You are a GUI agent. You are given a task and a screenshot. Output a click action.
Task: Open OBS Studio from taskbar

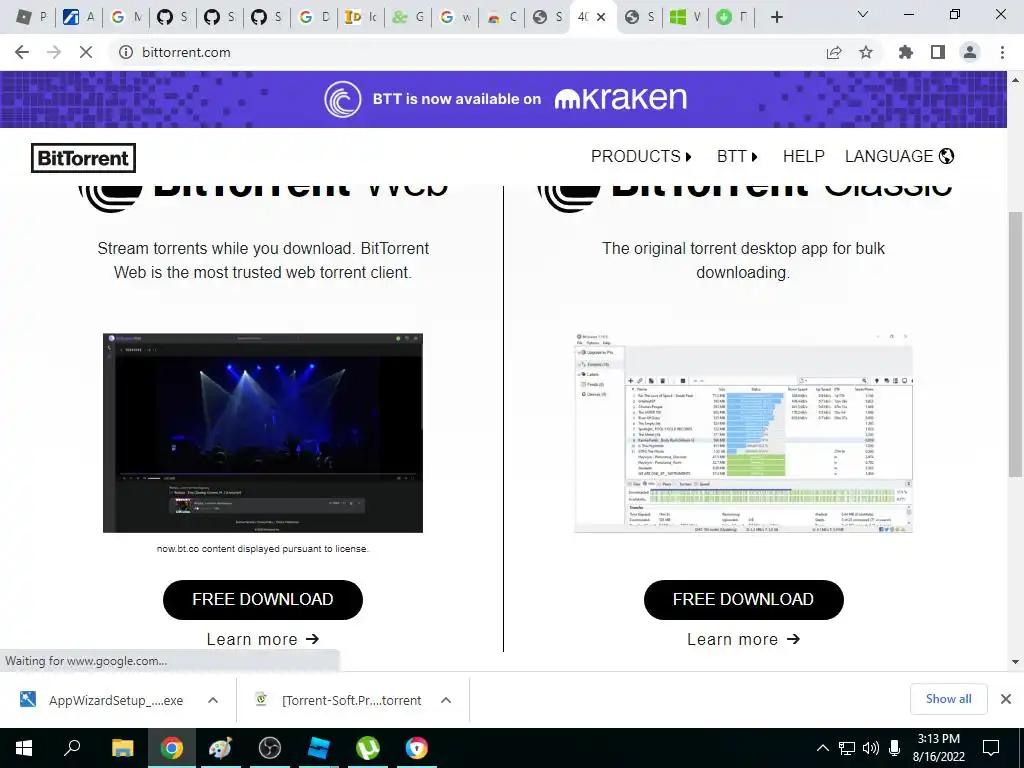pyautogui.click(x=269, y=748)
